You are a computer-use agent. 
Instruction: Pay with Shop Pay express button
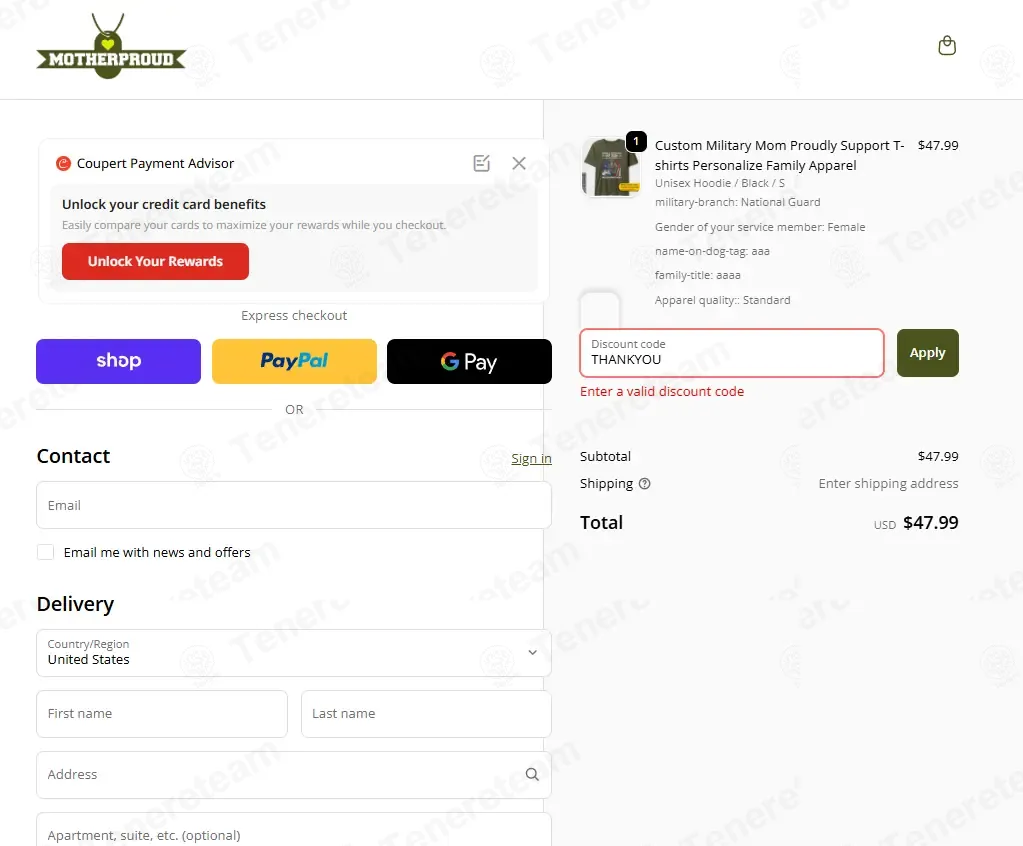[118, 361]
